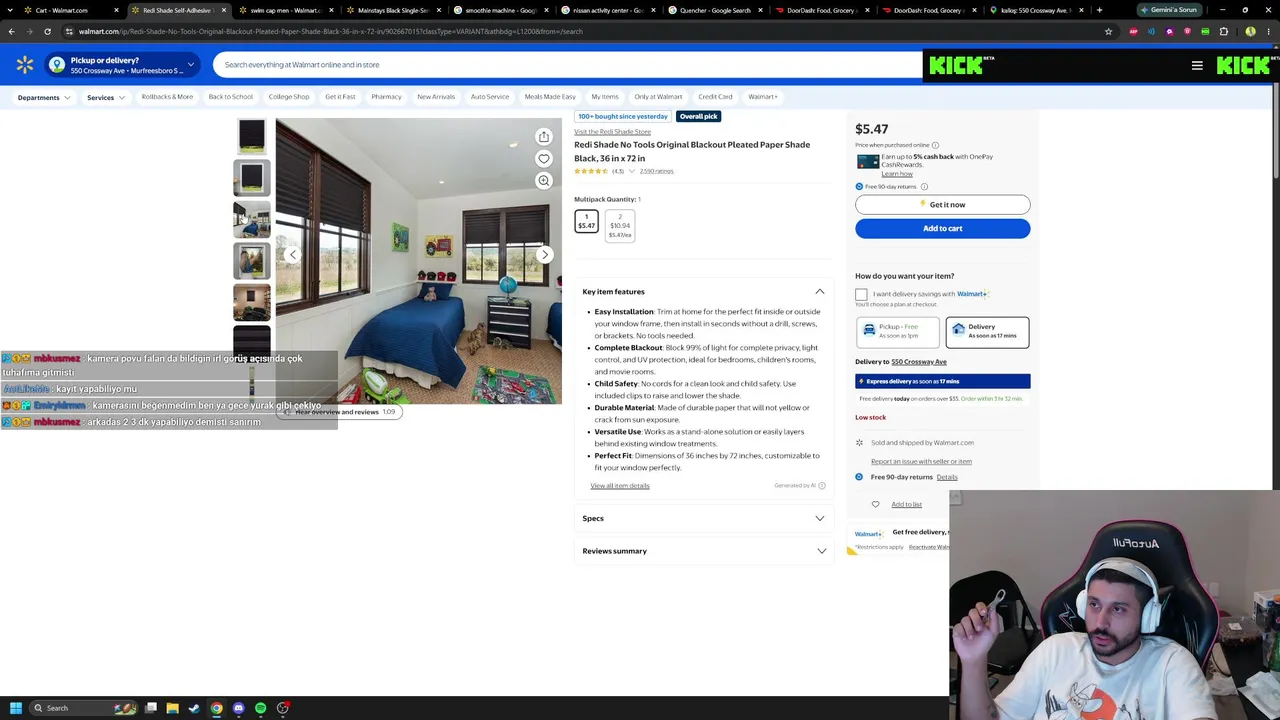Screen dimensions: 1280x720
Task: Open the Kick overlay hamburger menu
Action: click(x=1197, y=66)
